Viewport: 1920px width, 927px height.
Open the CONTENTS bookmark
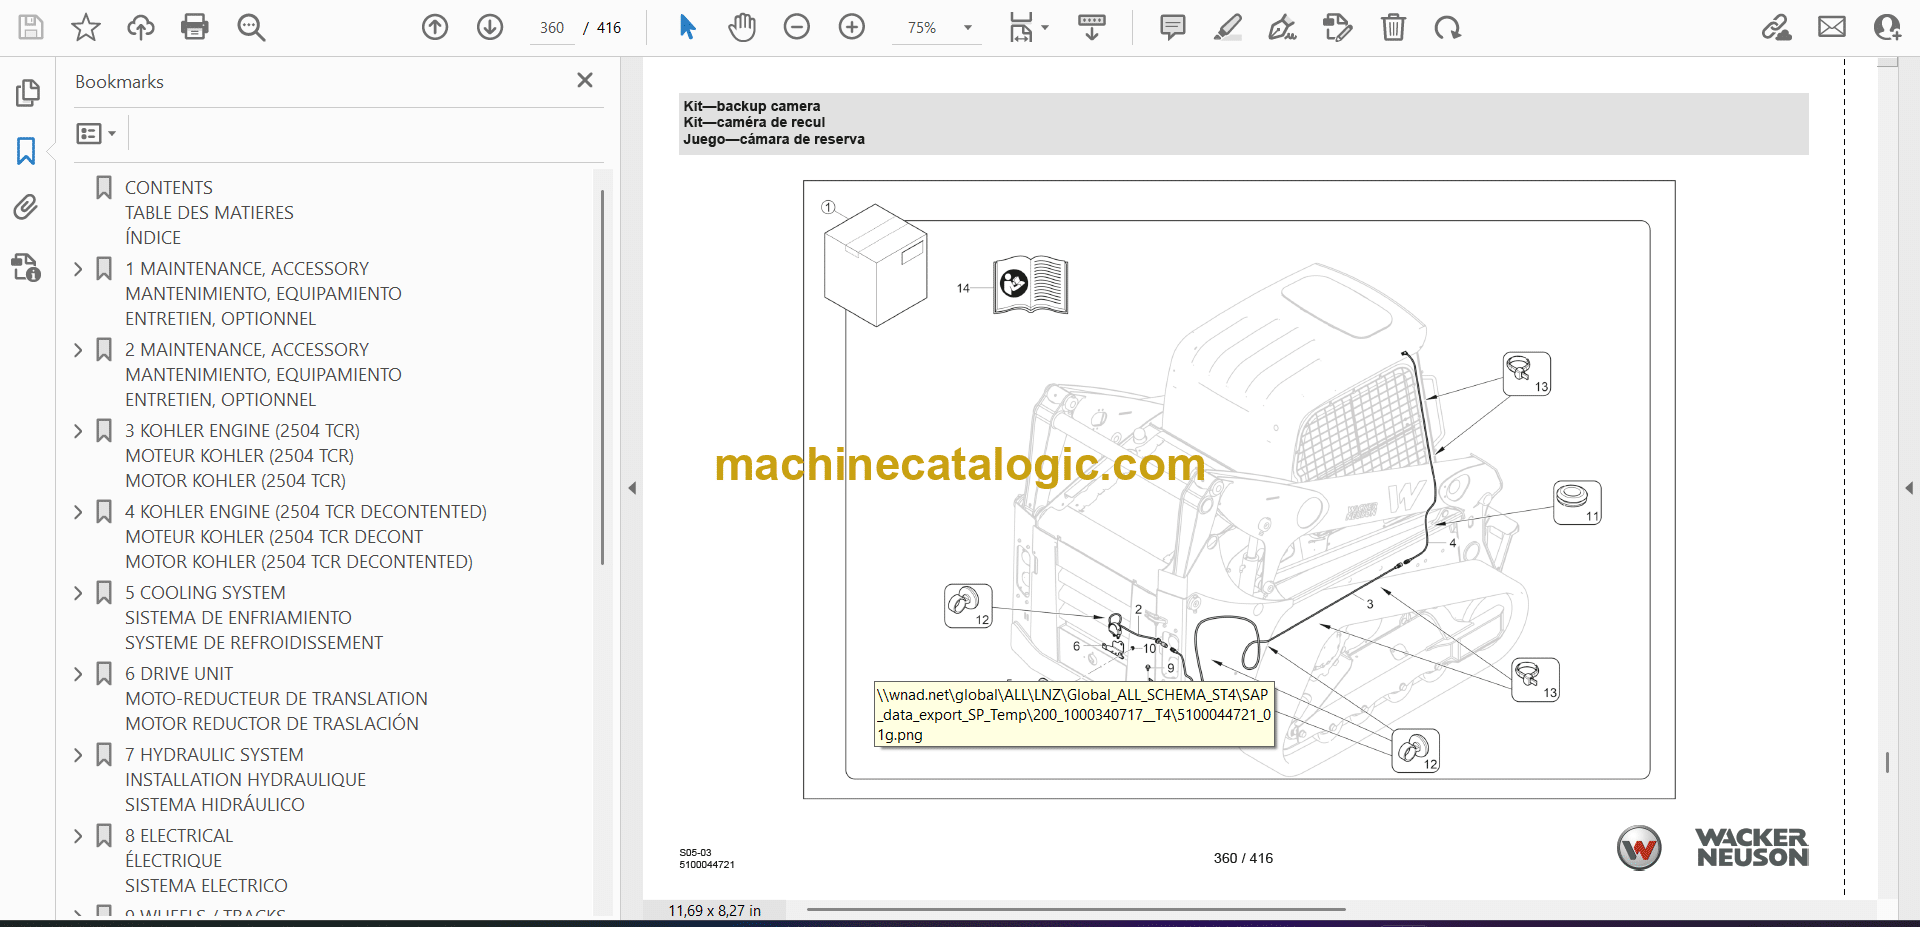click(x=168, y=188)
